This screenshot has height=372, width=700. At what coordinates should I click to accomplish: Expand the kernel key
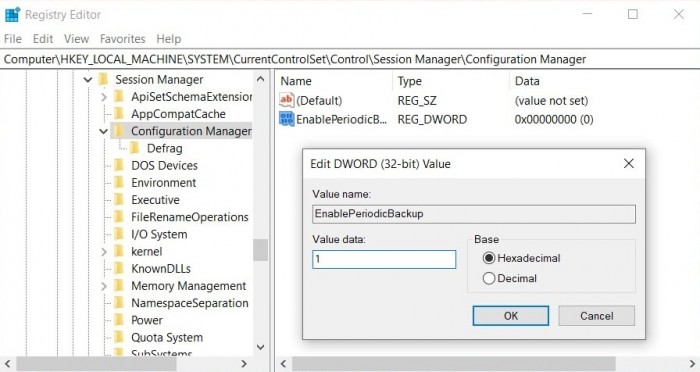tap(104, 251)
